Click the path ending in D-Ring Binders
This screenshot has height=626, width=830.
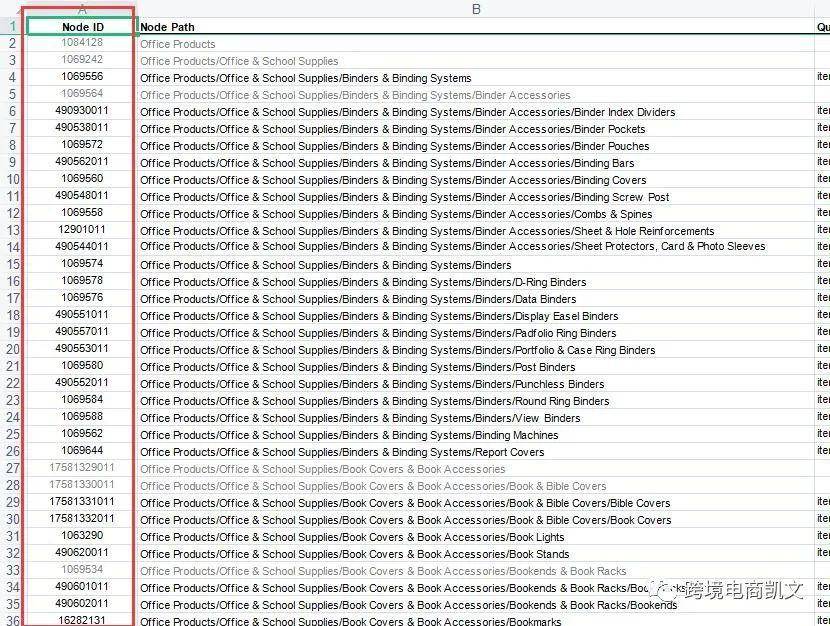[363, 282]
